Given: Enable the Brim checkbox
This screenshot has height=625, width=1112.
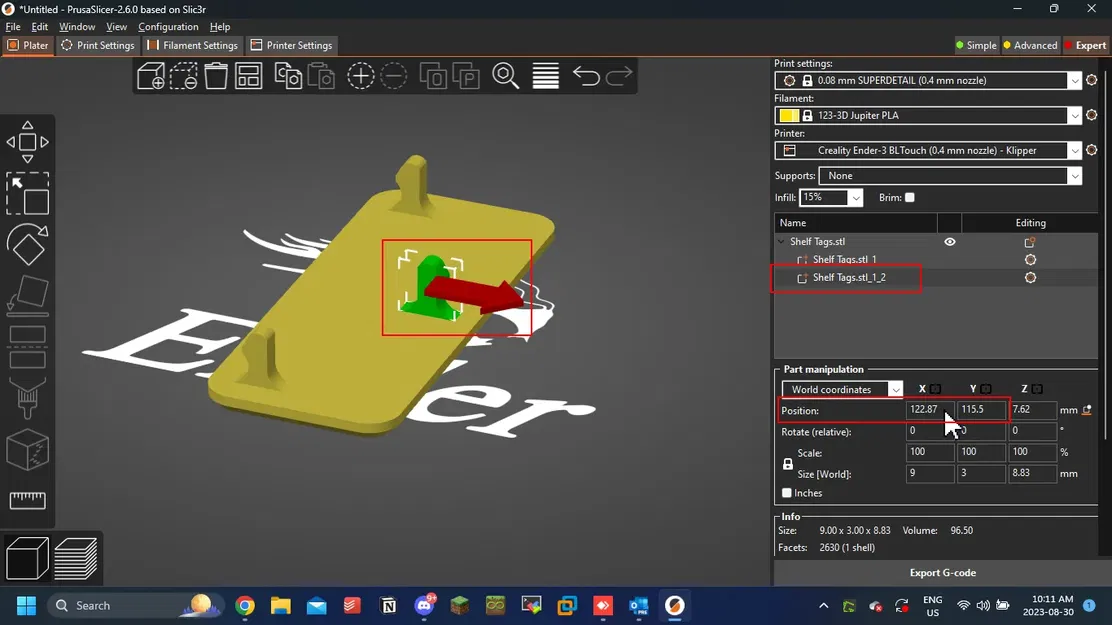Looking at the screenshot, I should 910,197.
